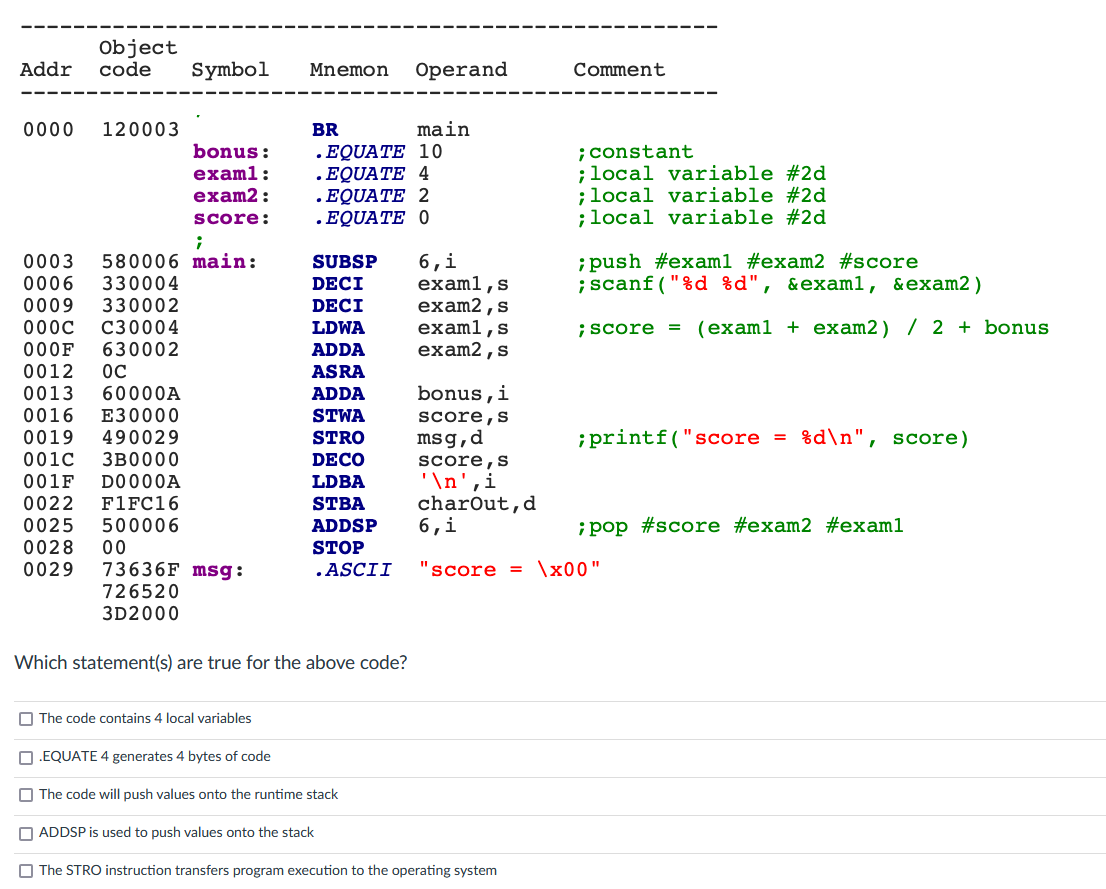Click the 'exam2:' symbol definition
The image size is (1106, 889).
click(231, 195)
